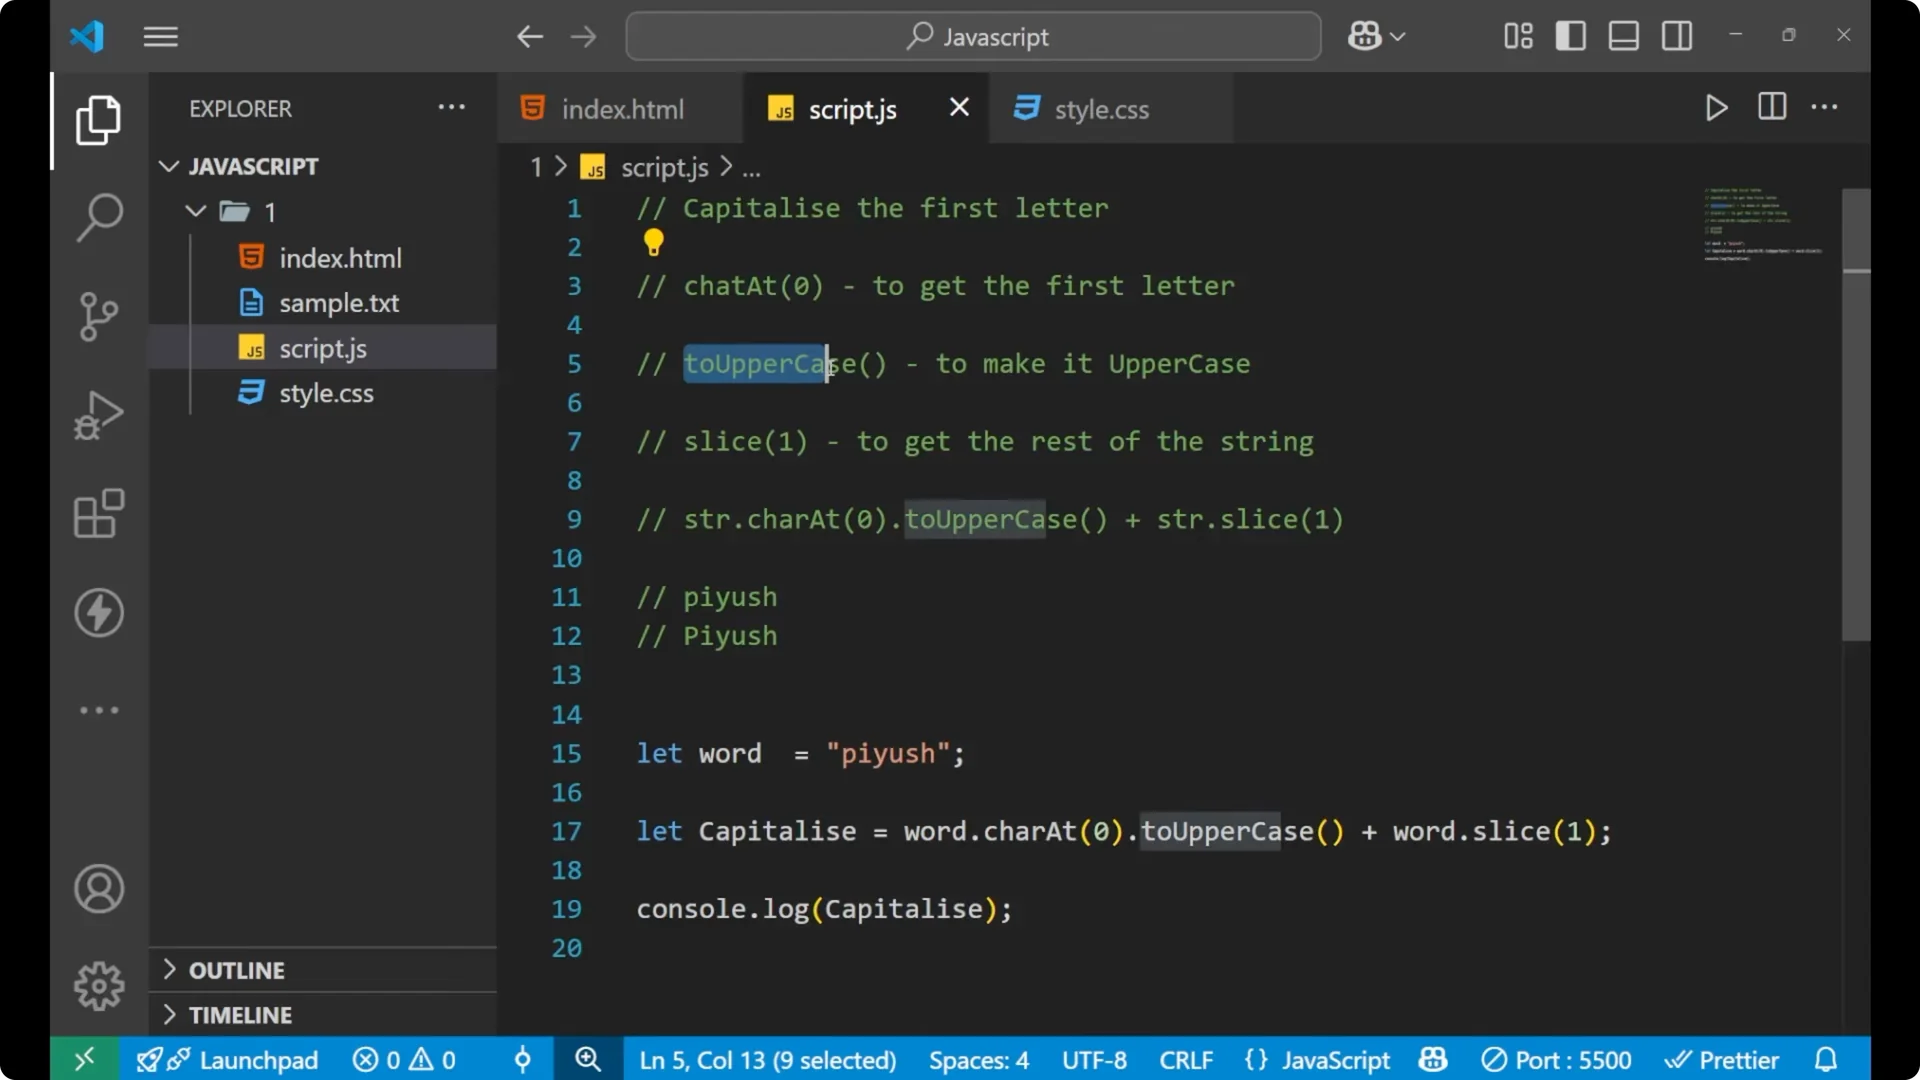Click the quick fix lightbulb on line 2
This screenshot has height=1080, width=1920.
pos(653,242)
